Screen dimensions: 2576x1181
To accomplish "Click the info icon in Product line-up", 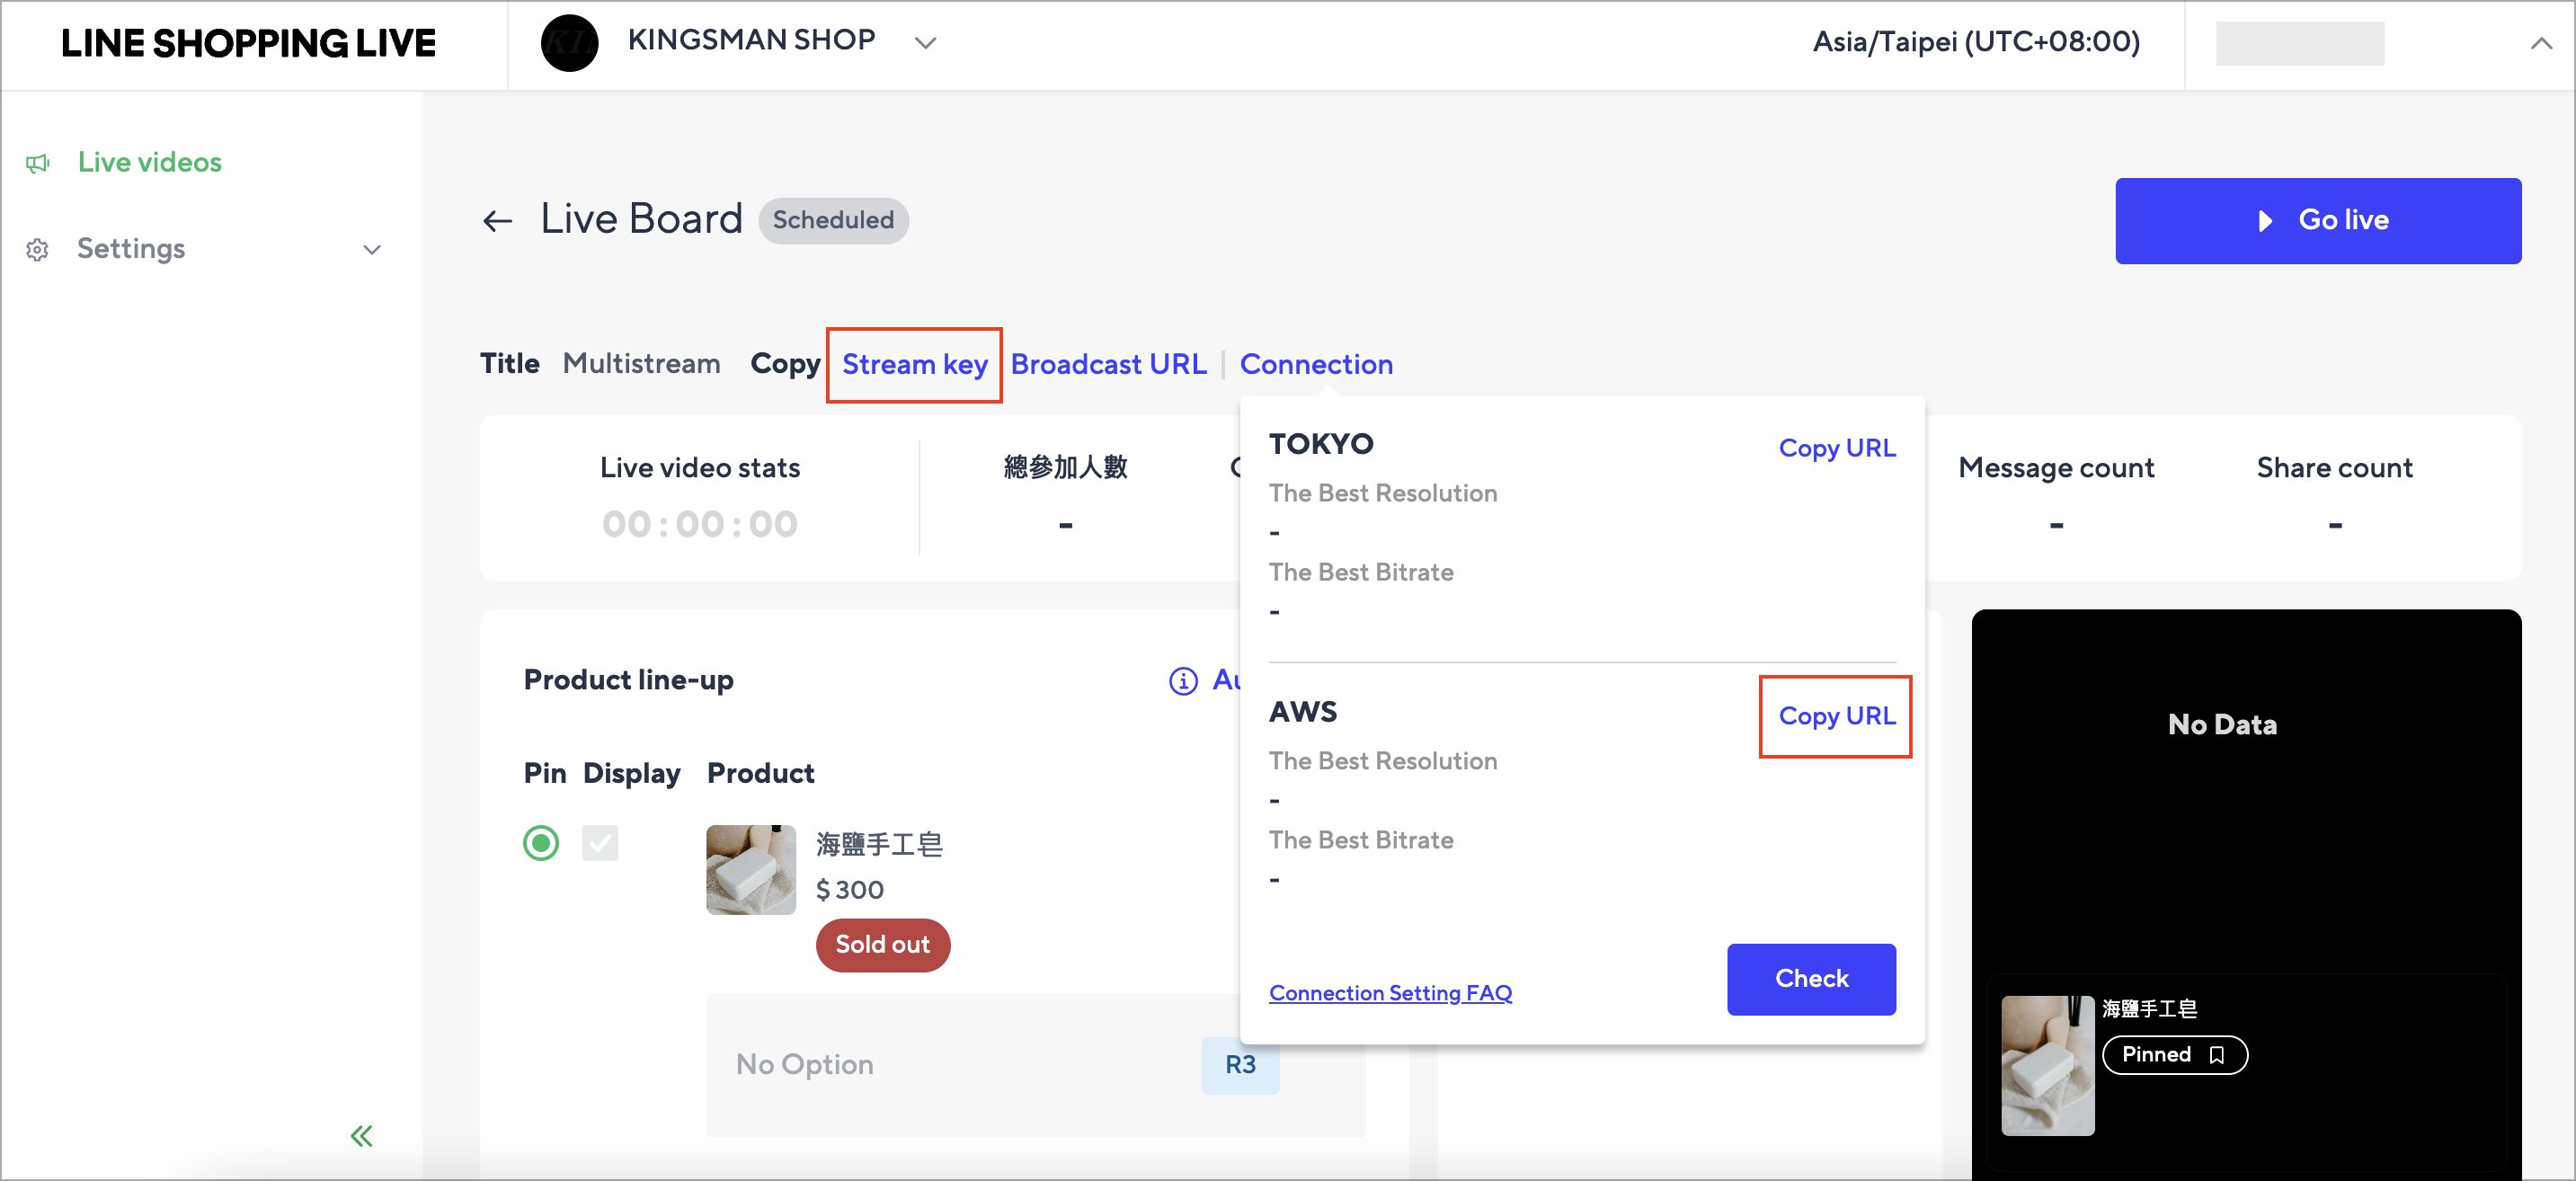I will (x=1183, y=681).
